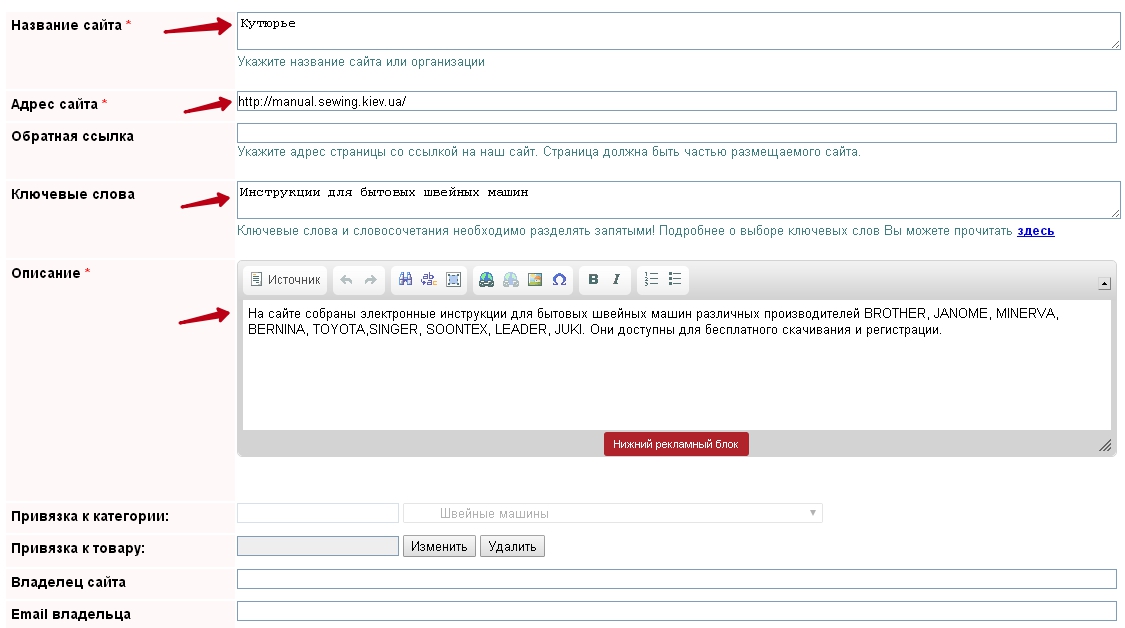Click the label 'Описание'
This screenshot has width=1125, height=628.
[46, 273]
